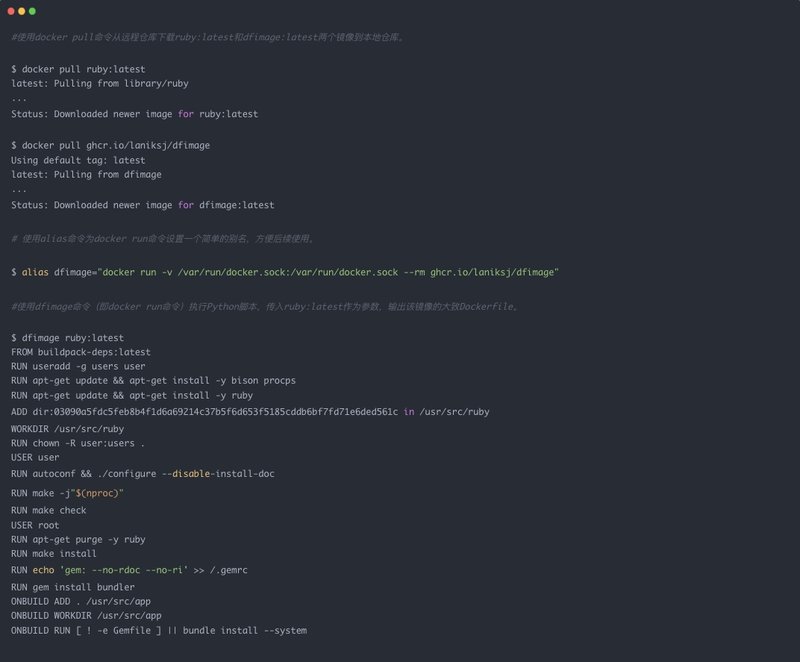Viewport: 800px width, 662px height.
Task: Click the ONBUILD RUN bundle install line
Action: click(159, 631)
